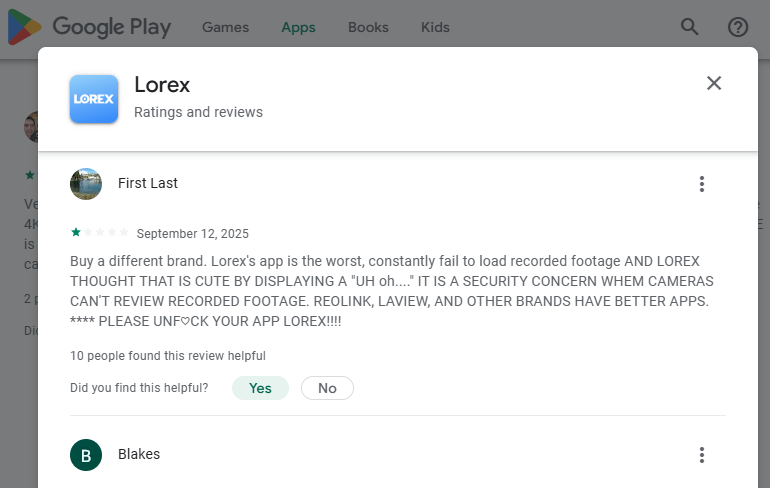Close the Ratings and reviews dialog
Screen dimensions: 770x488
pos(714,83)
